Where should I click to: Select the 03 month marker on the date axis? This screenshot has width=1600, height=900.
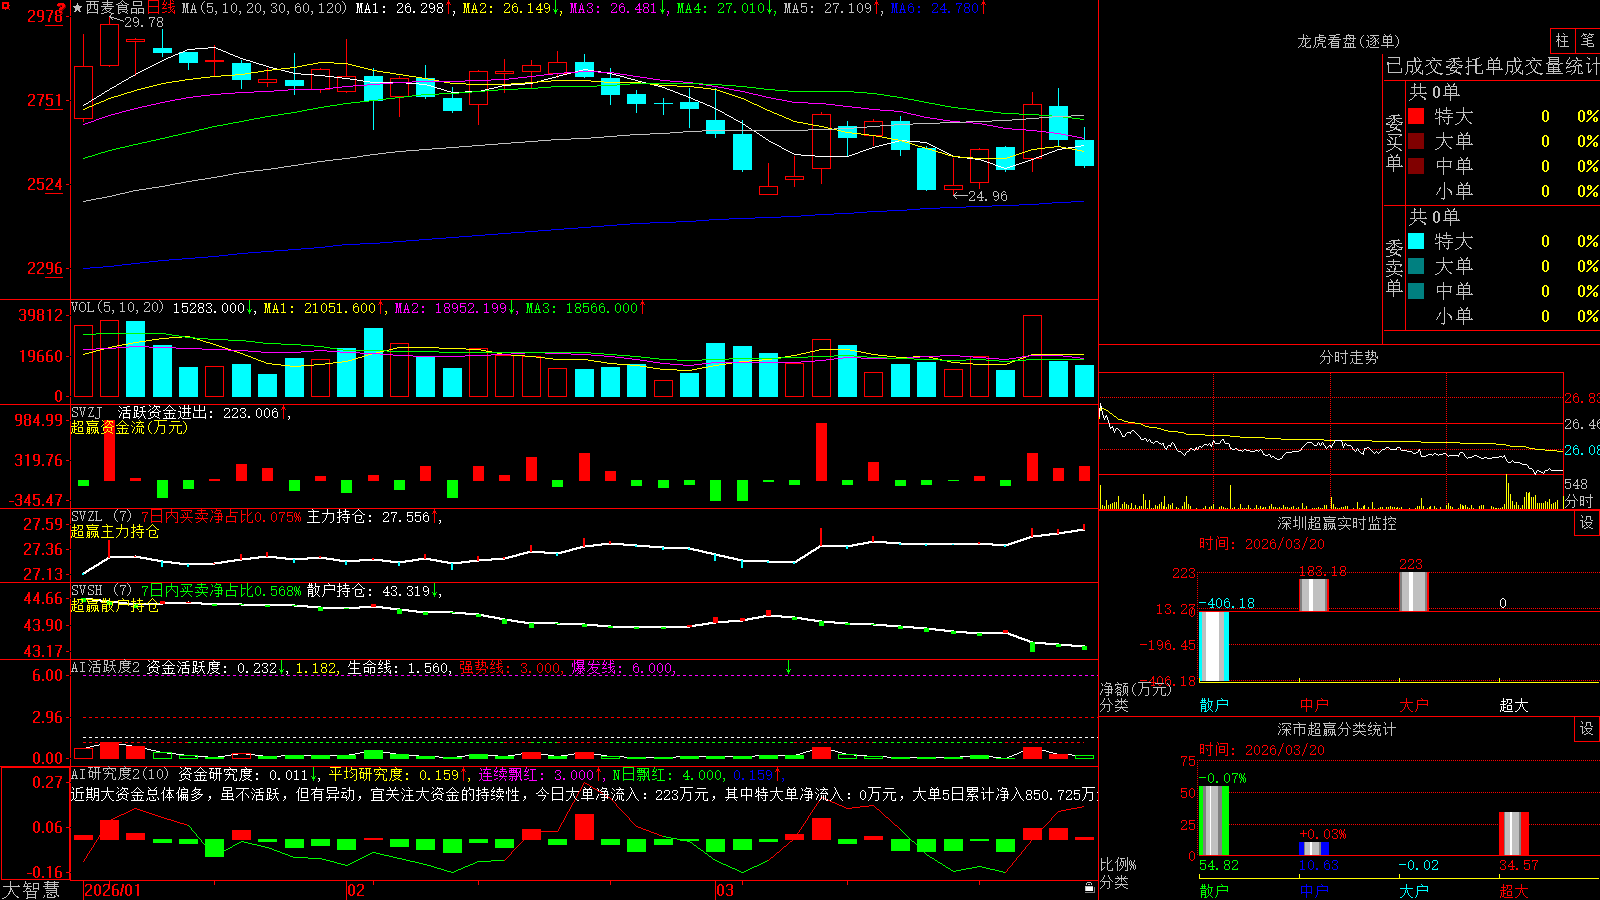pyautogui.click(x=725, y=890)
